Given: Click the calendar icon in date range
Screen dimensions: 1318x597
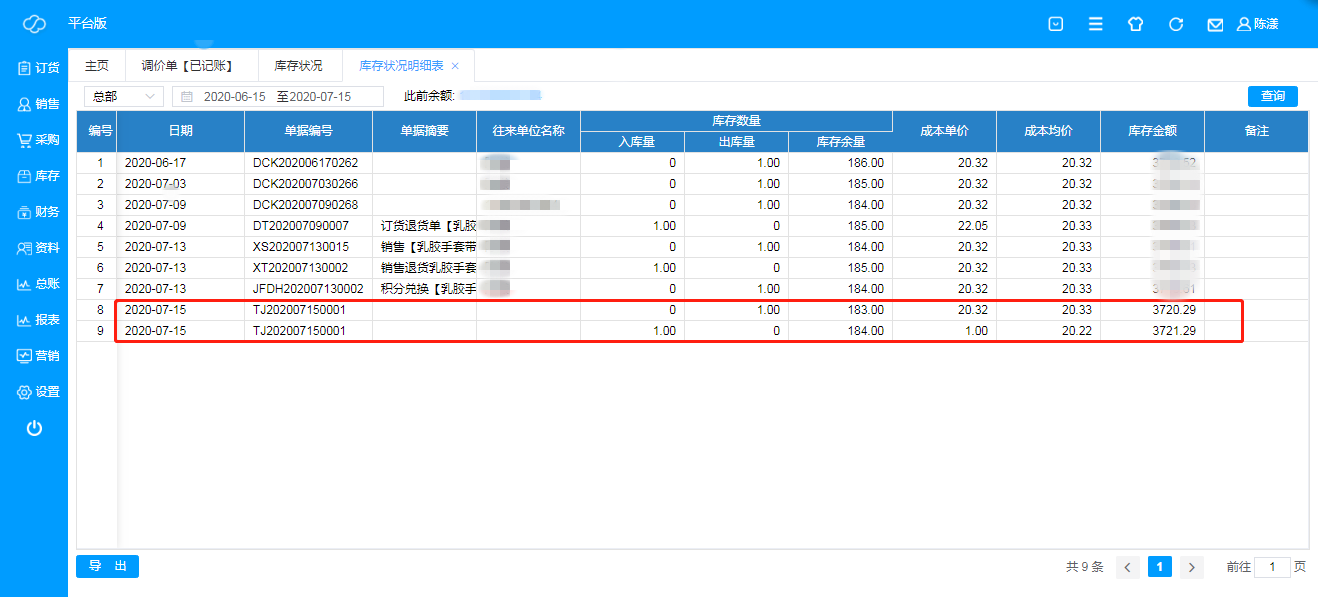Looking at the screenshot, I should click(x=186, y=96).
